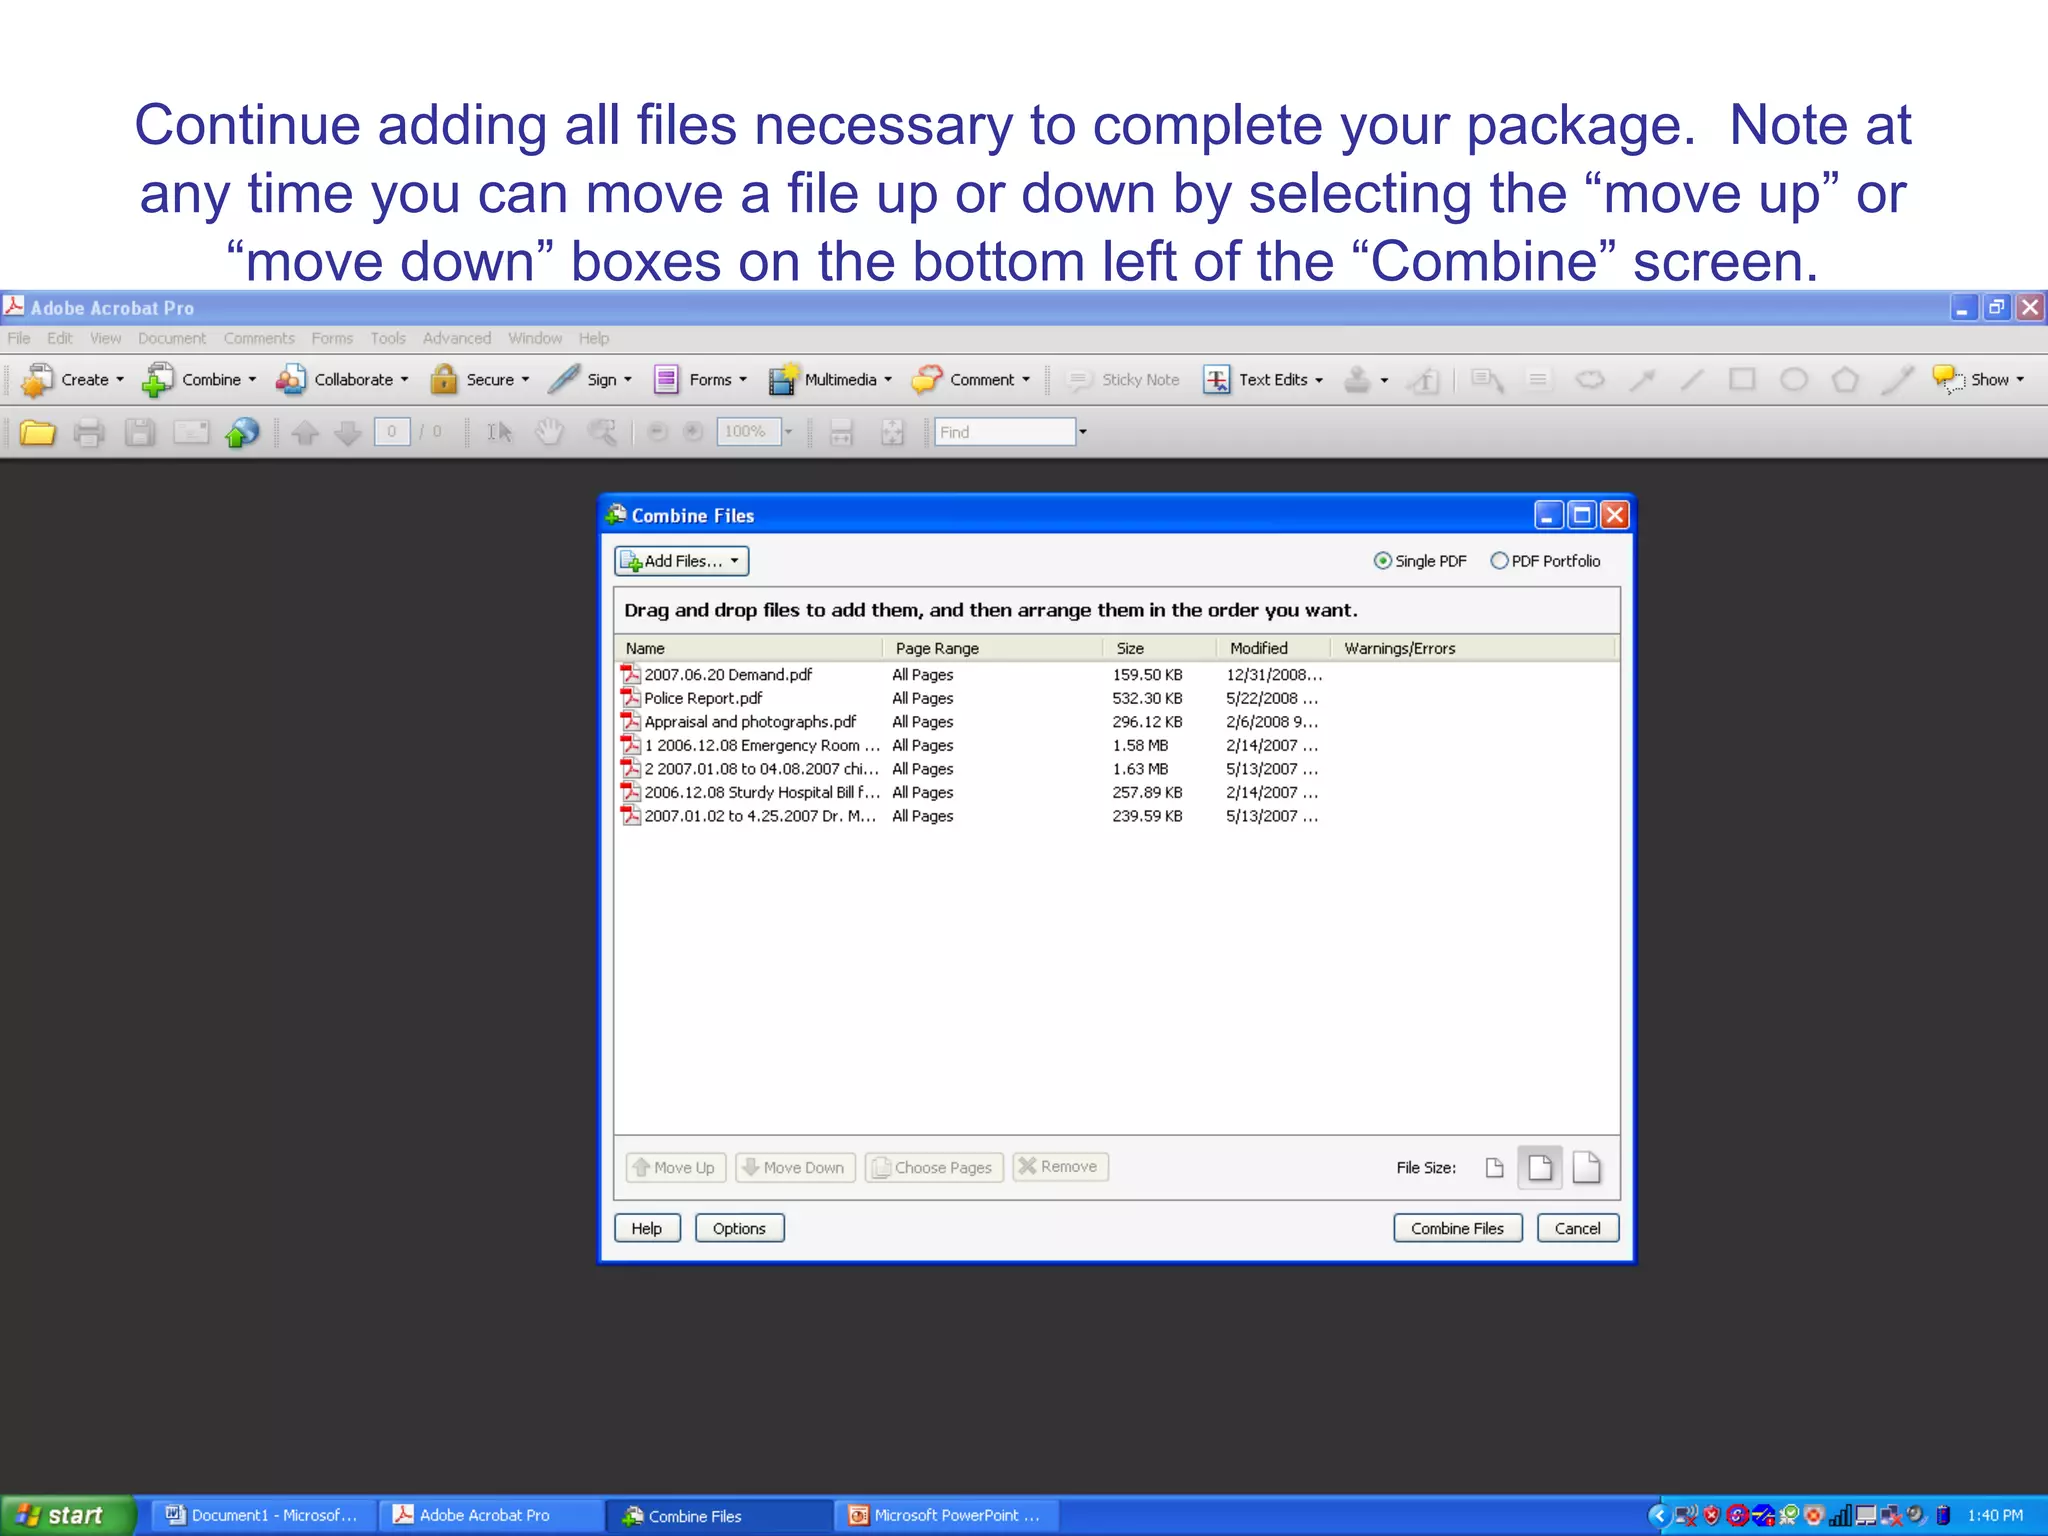The image size is (2048, 1536).
Task: Open the Find options dropdown arrow
Action: pos(1082,432)
